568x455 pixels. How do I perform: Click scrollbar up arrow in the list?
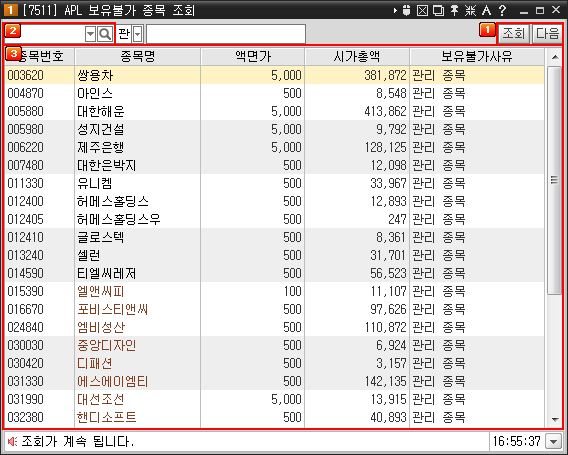555,57
